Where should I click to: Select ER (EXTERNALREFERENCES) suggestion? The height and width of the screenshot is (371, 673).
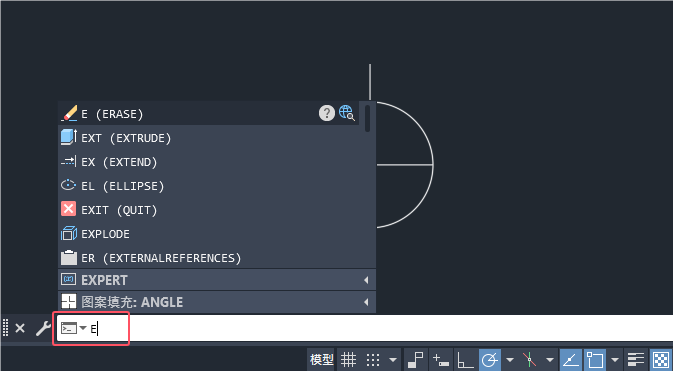coord(209,258)
